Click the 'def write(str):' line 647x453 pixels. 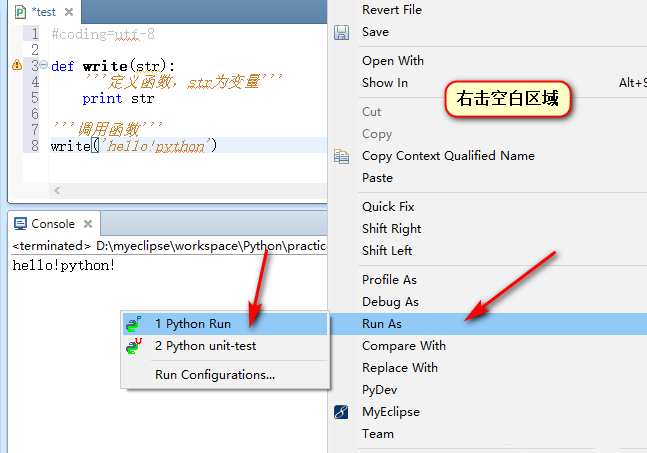(113, 66)
